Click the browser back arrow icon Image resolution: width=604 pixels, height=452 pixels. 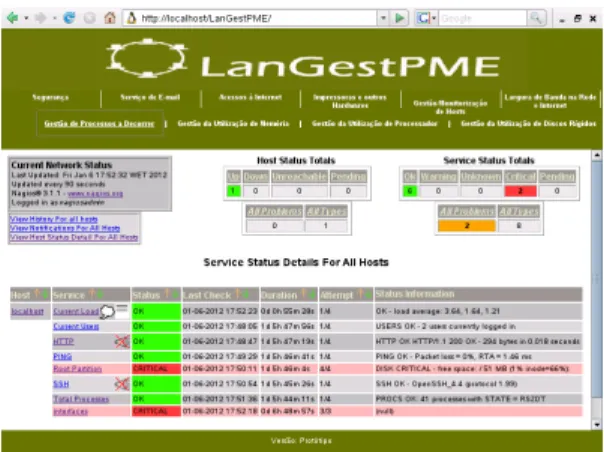(x=13, y=18)
